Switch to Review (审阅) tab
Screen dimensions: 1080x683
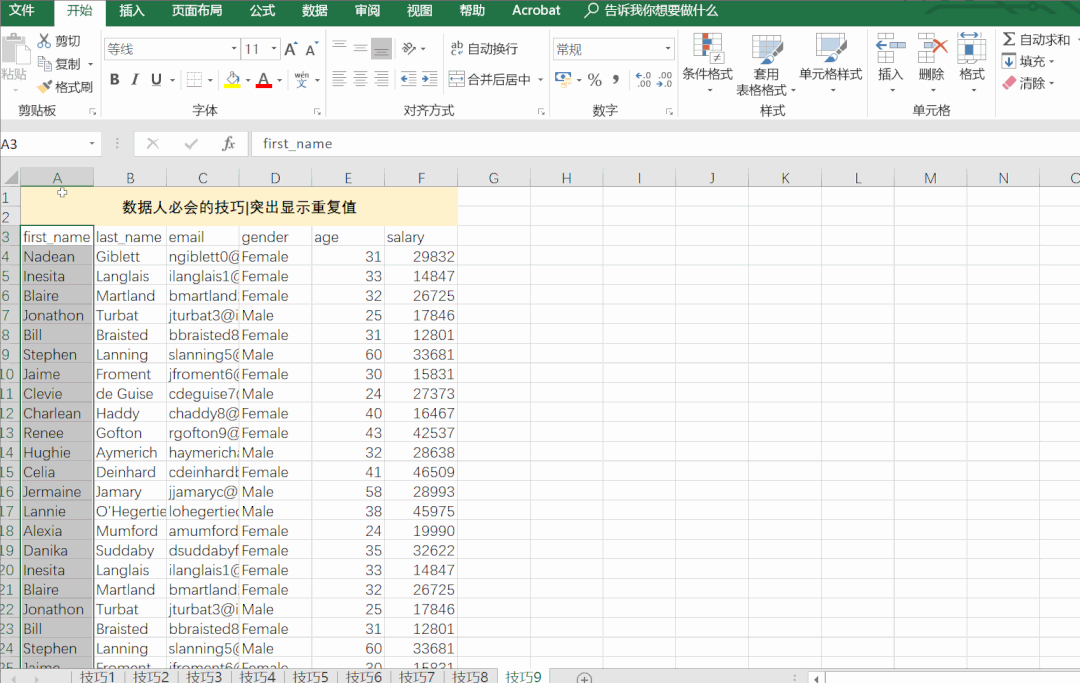click(x=367, y=10)
